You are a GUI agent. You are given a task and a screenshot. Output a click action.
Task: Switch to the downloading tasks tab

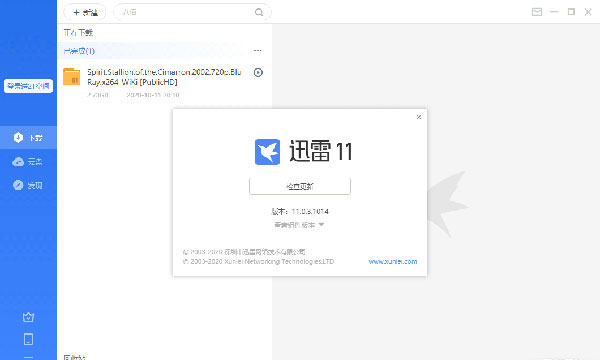(x=78, y=33)
